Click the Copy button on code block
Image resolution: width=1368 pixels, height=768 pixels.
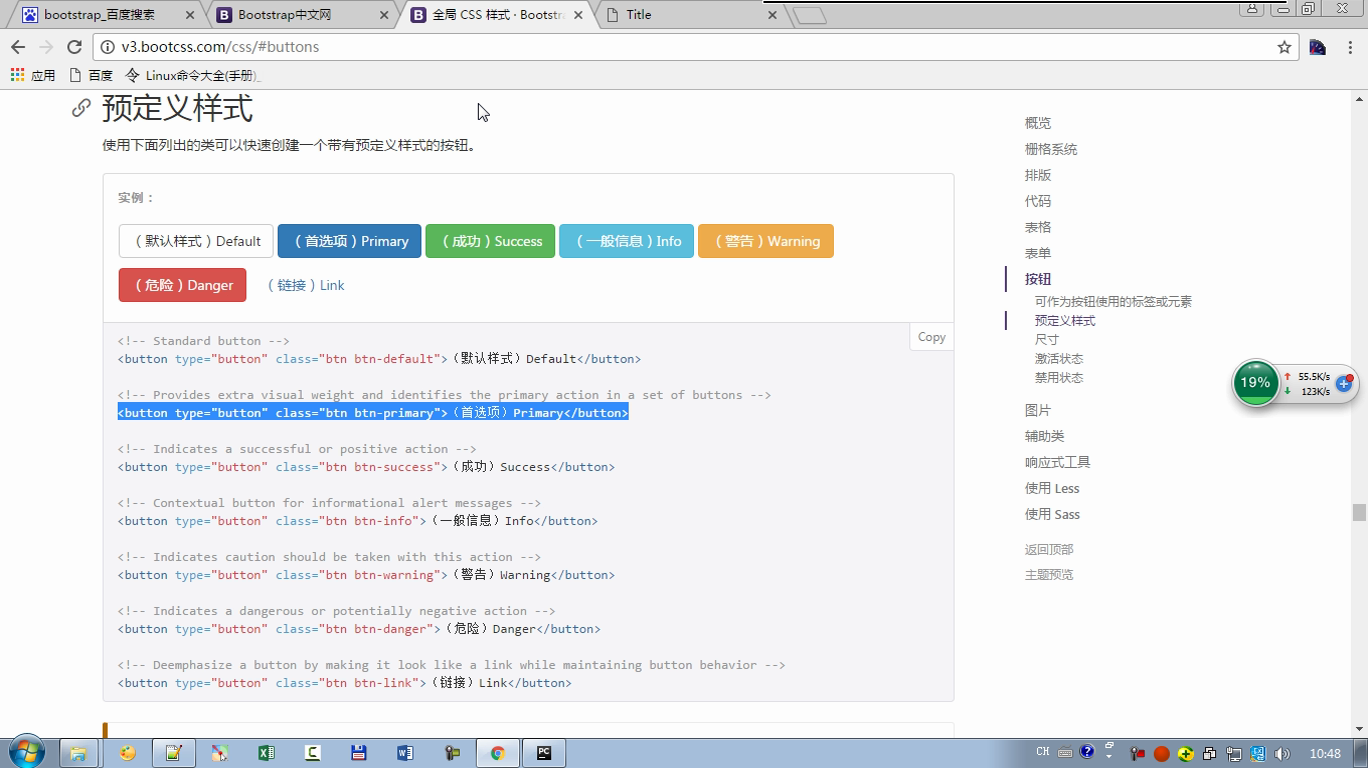[x=931, y=337]
